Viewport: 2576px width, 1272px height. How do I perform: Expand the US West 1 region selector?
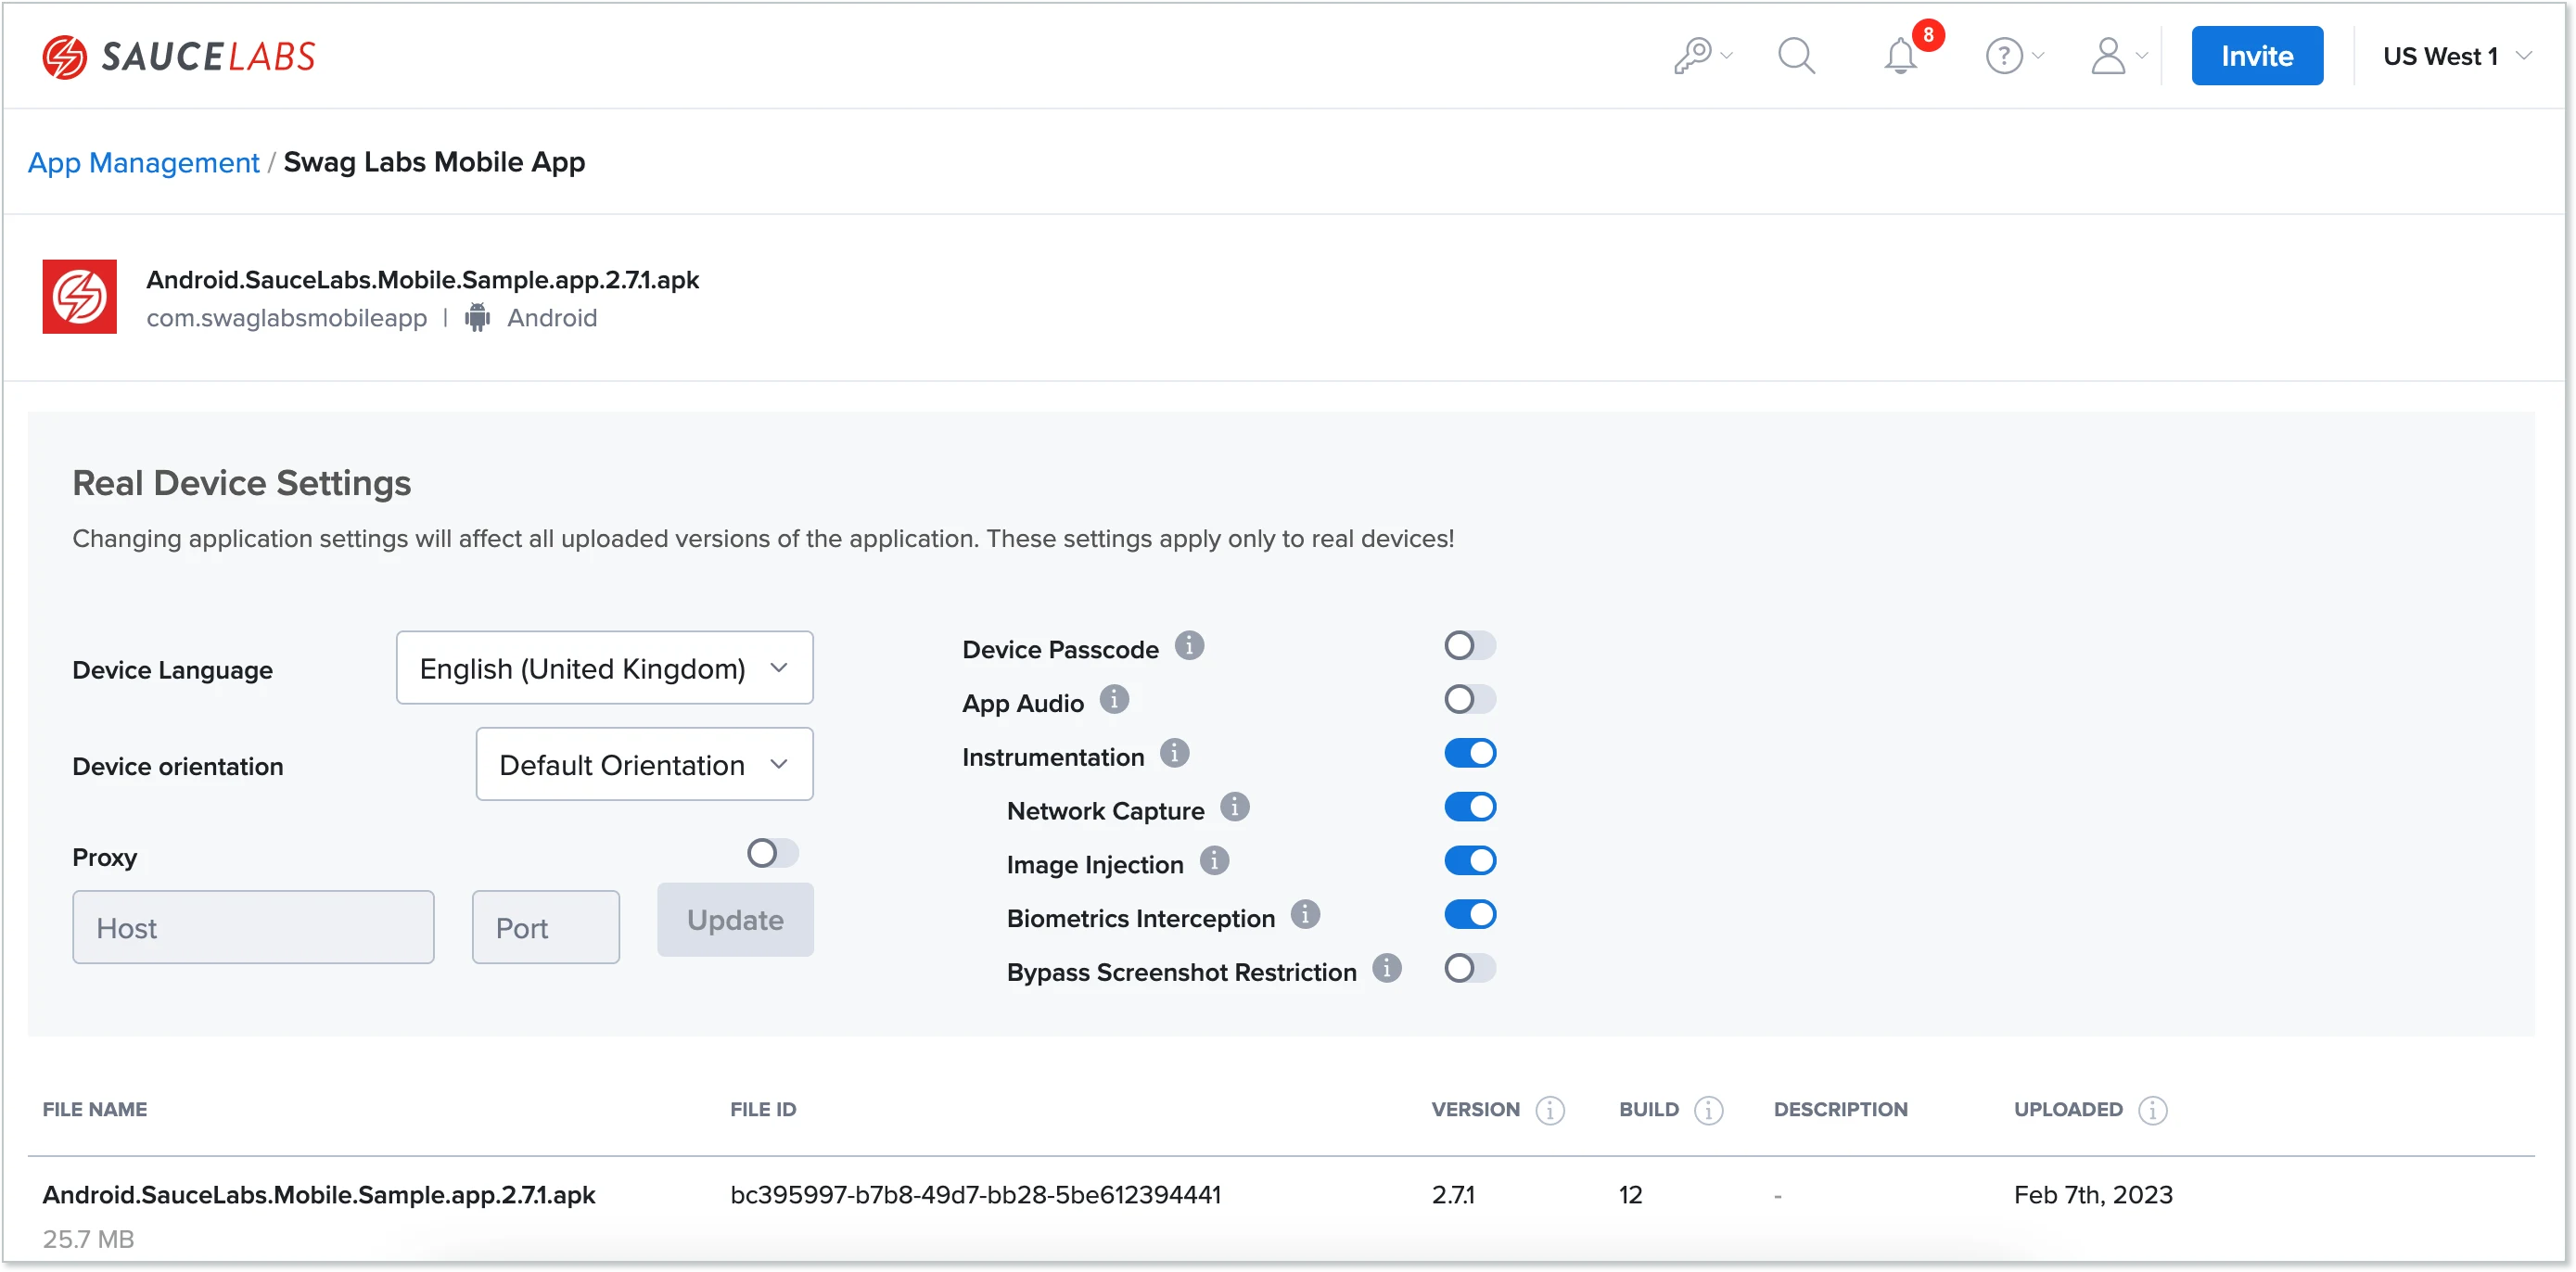pos(2455,55)
